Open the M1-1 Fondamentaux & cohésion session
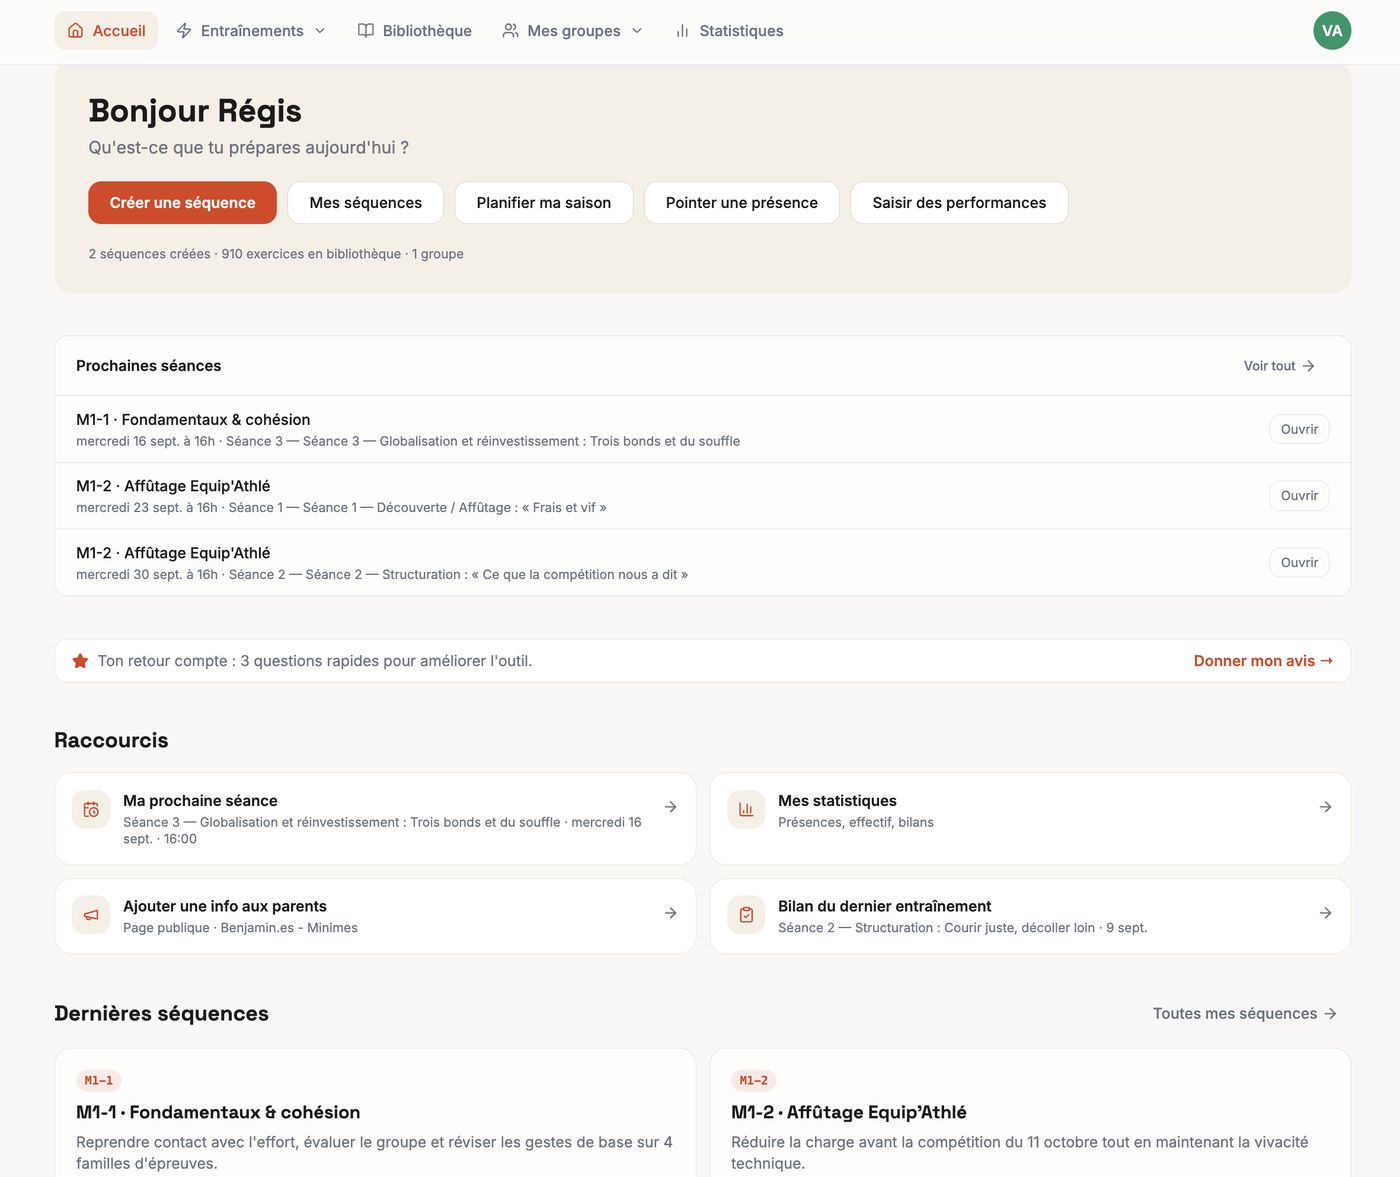 coord(1299,429)
